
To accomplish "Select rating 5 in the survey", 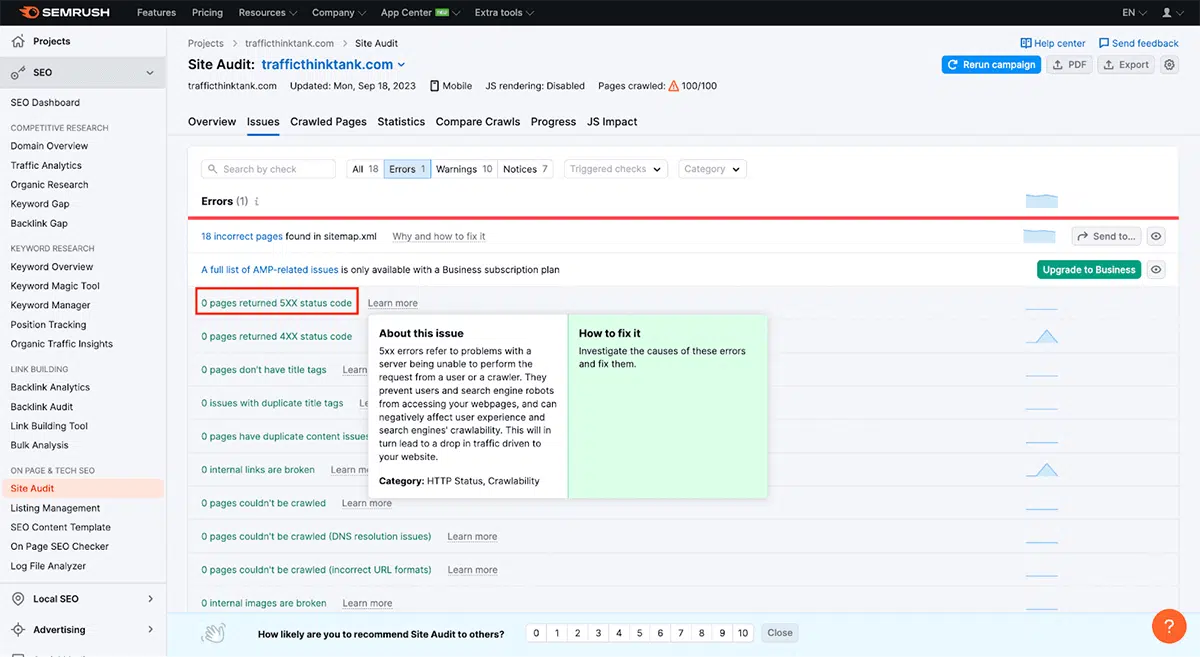I will [639, 633].
